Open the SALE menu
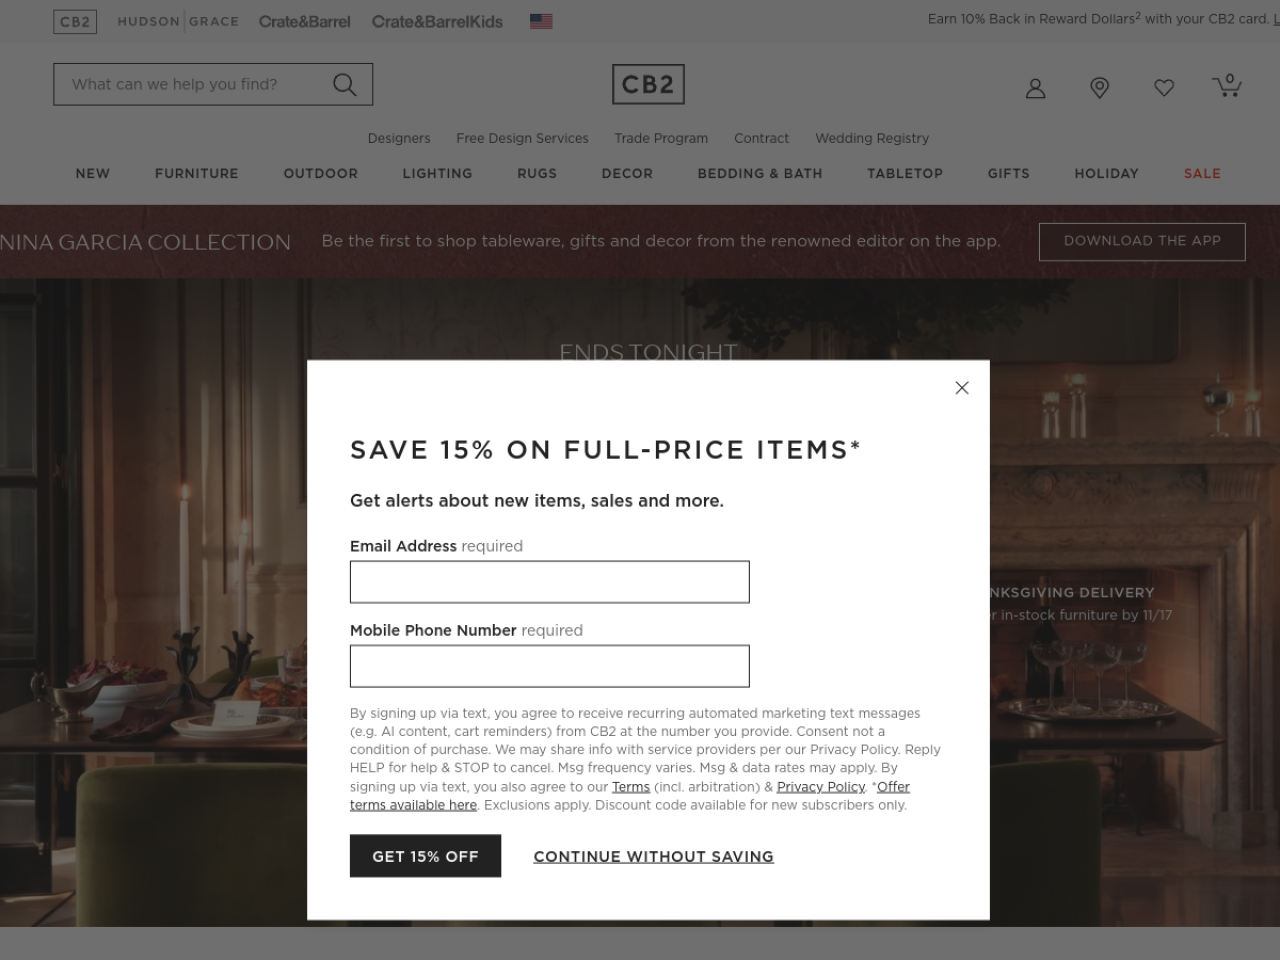This screenshot has height=960, width=1280. pyautogui.click(x=1202, y=173)
